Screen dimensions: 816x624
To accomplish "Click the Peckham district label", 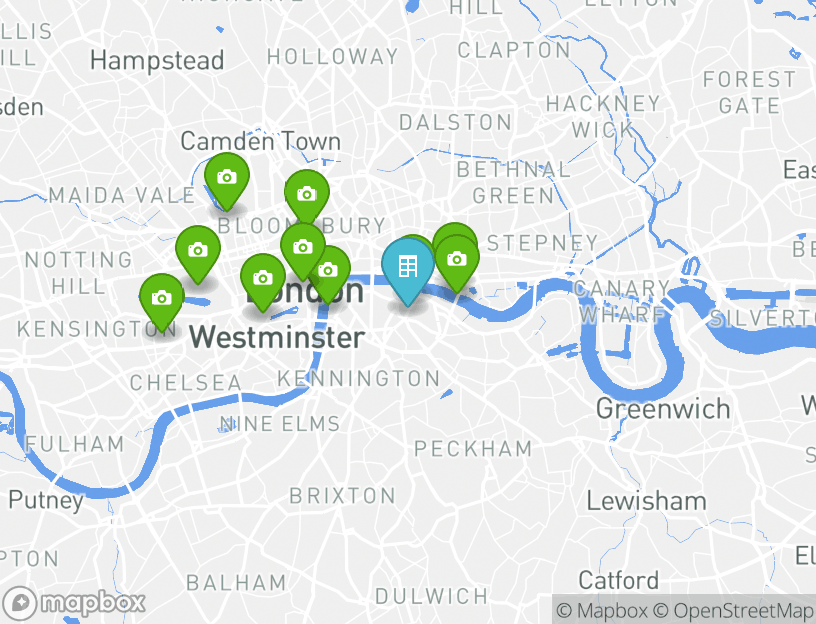I will pyautogui.click(x=473, y=449).
